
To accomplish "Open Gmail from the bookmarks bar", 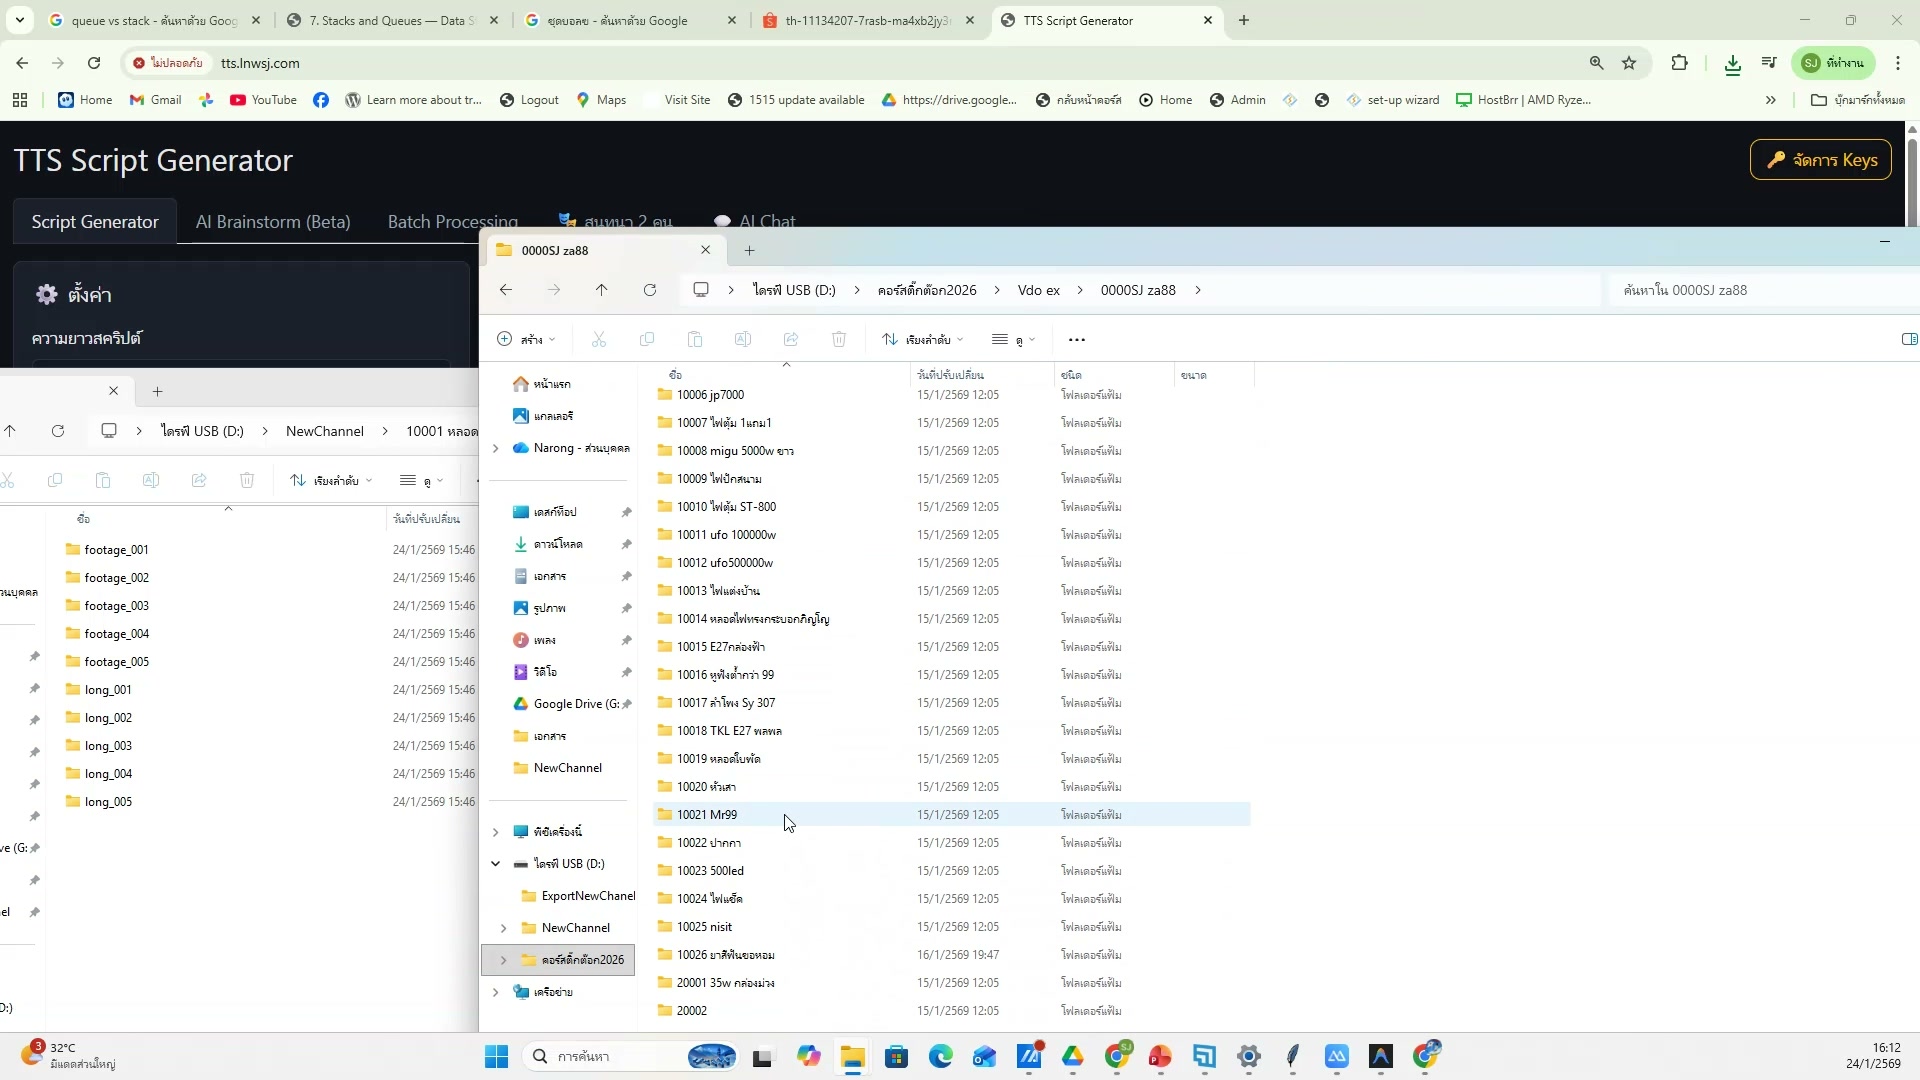I will [154, 99].
